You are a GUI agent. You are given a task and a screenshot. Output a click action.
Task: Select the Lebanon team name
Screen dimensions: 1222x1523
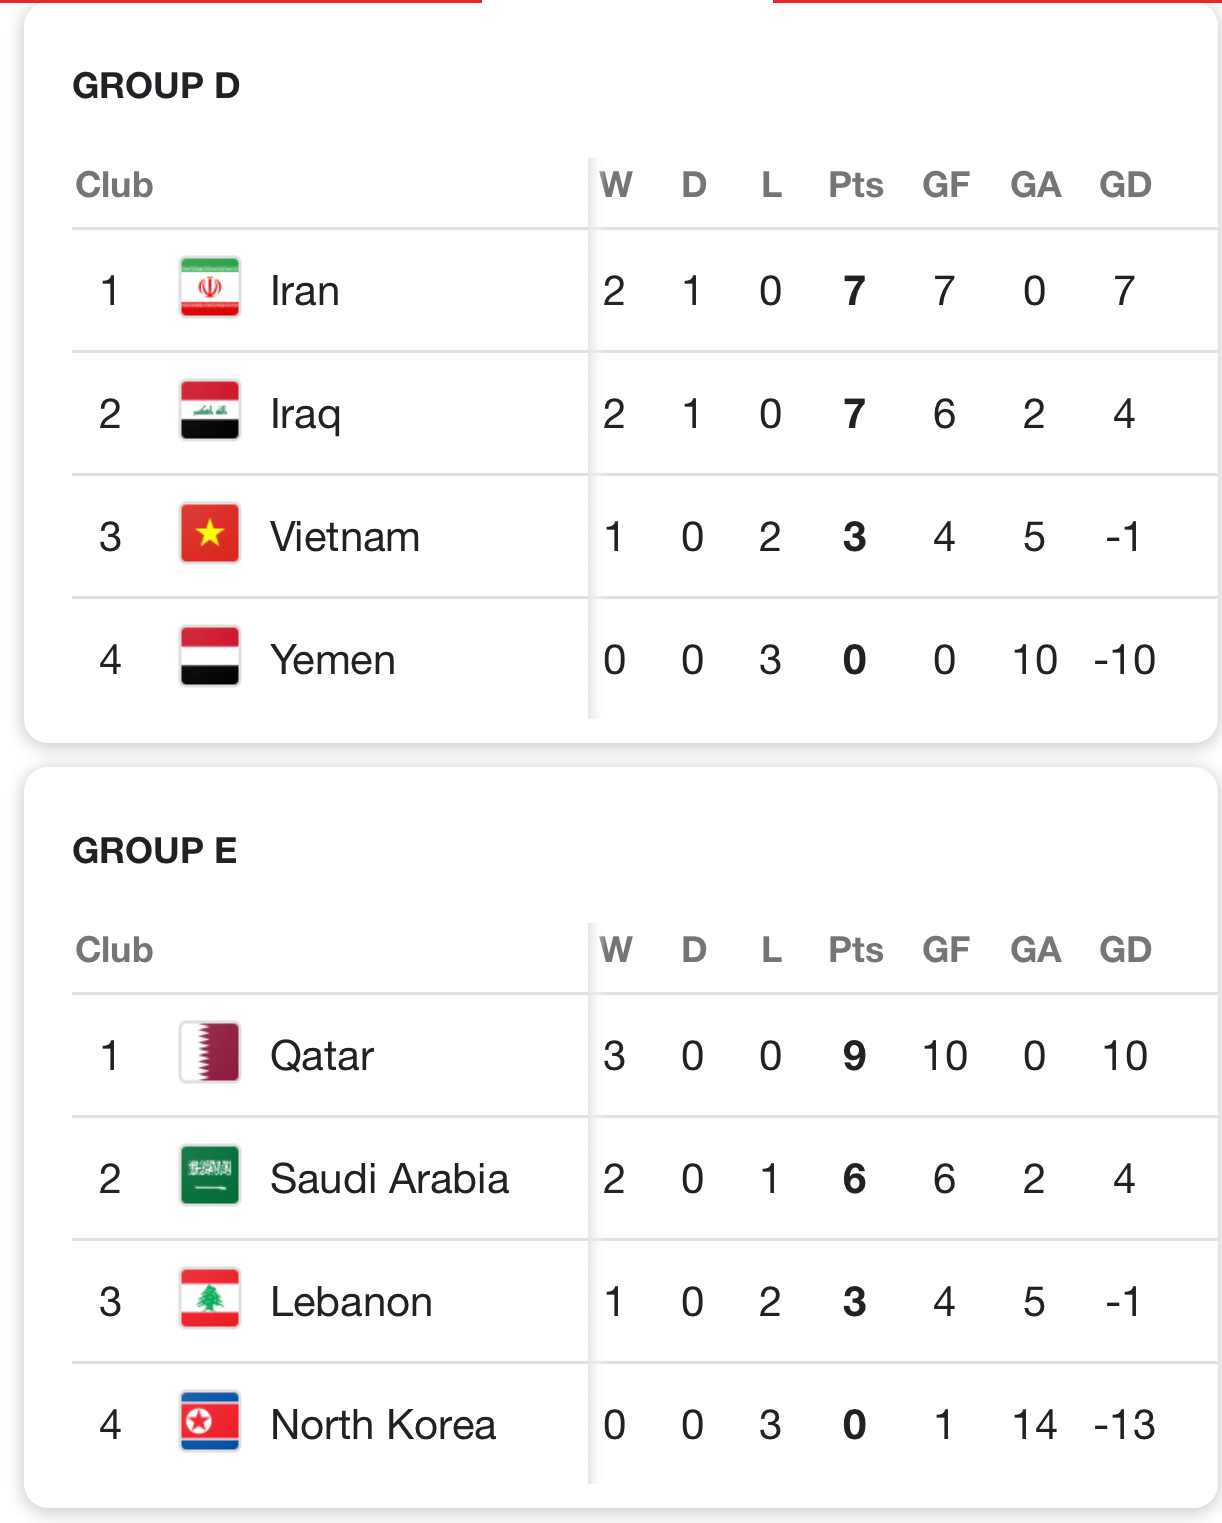click(352, 1302)
